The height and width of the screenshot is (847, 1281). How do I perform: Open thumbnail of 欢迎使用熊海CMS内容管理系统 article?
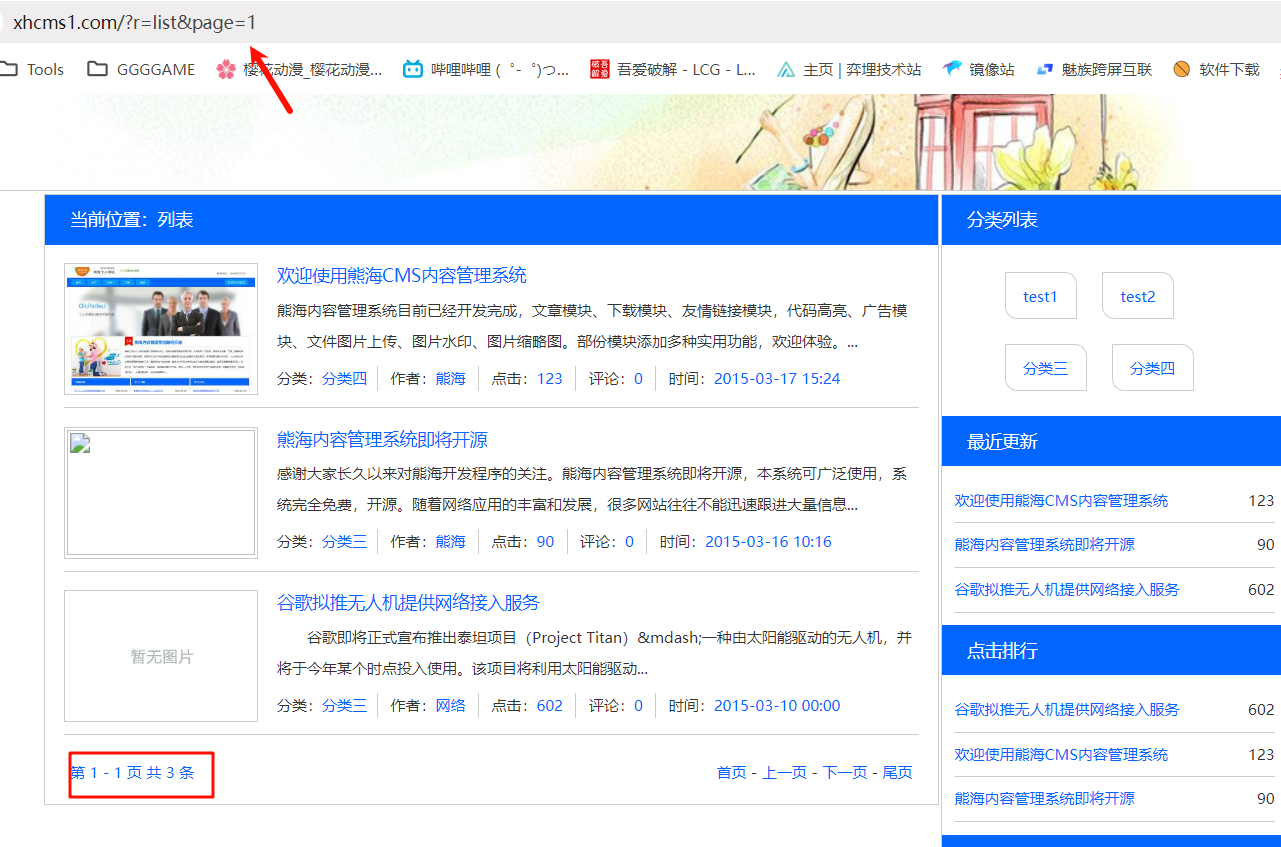161,329
